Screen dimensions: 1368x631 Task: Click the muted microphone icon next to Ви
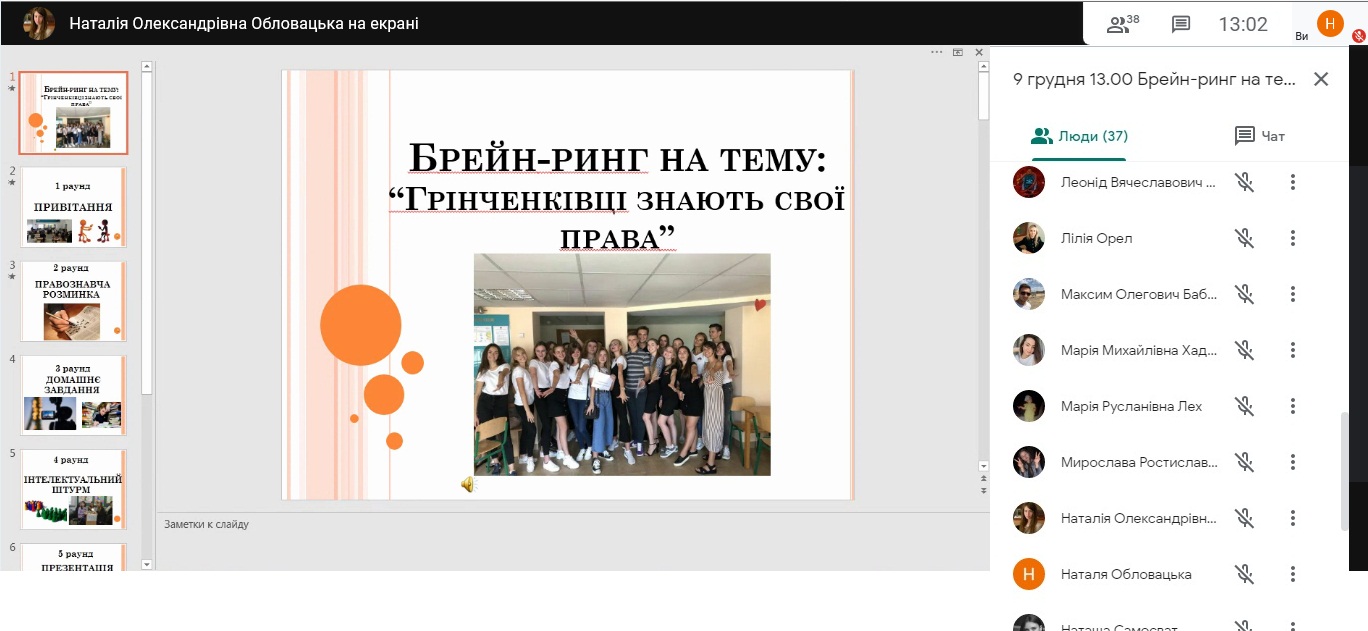(x=1359, y=34)
